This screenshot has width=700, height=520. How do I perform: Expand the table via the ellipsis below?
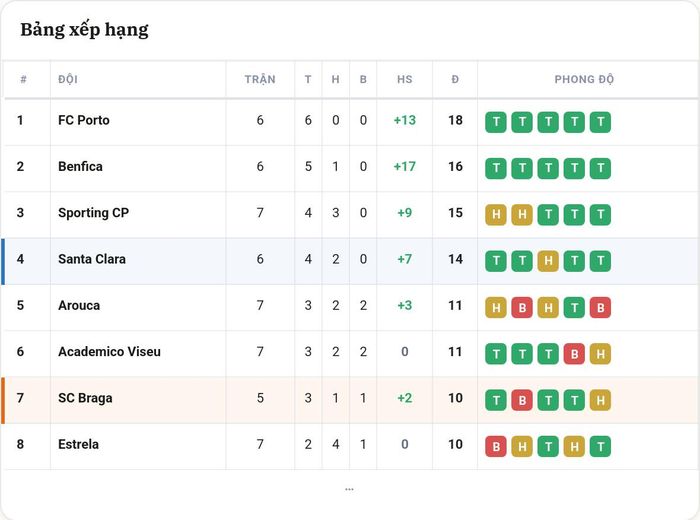pos(349,489)
